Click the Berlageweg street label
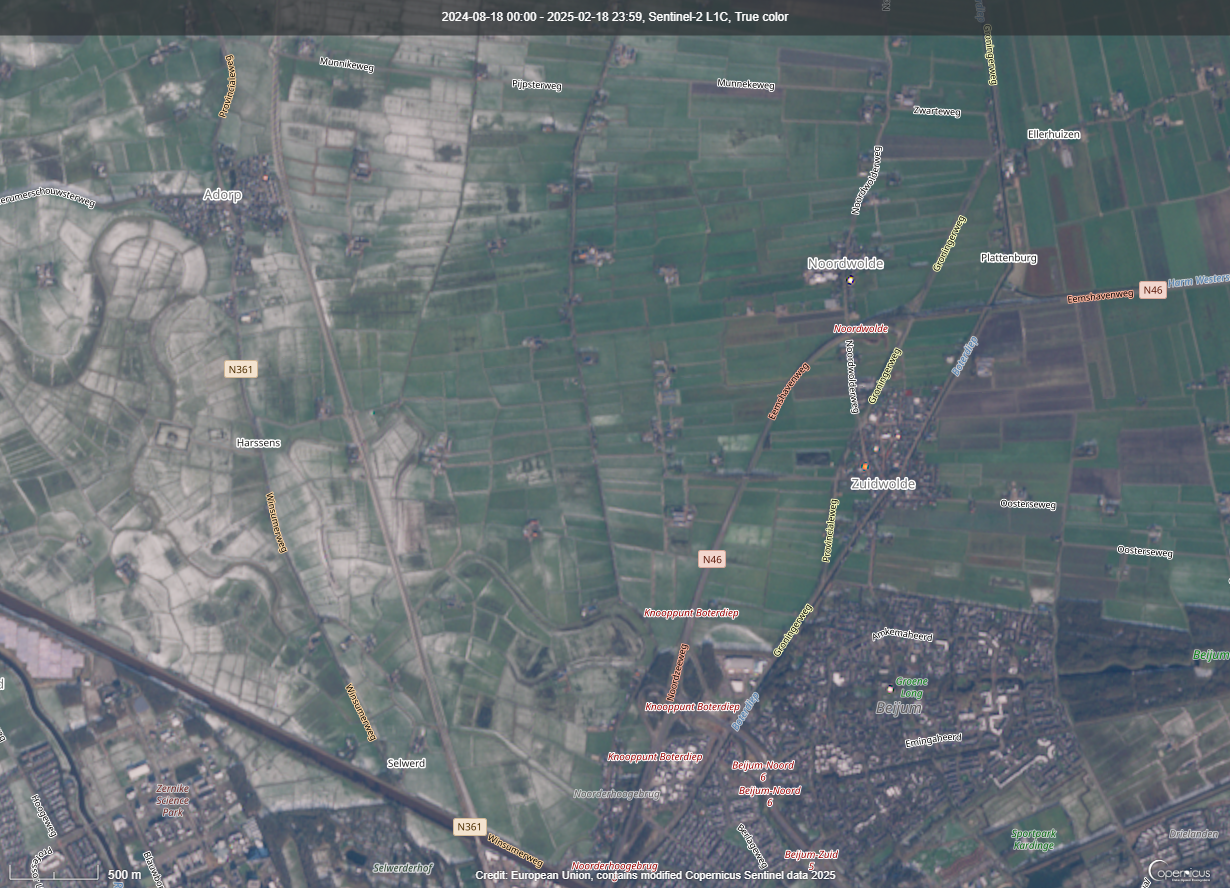This screenshot has height=888, width=1230. (x=753, y=847)
